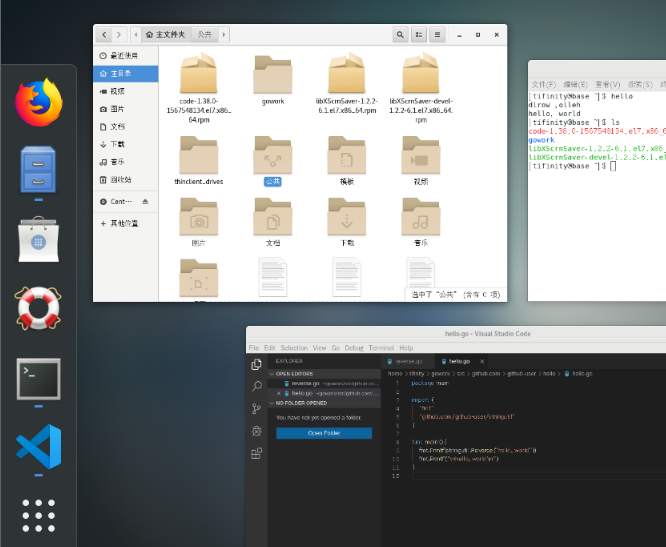Select the 视频 folder in the file grid
This screenshot has width=666, height=547.
click(x=421, y=155)
